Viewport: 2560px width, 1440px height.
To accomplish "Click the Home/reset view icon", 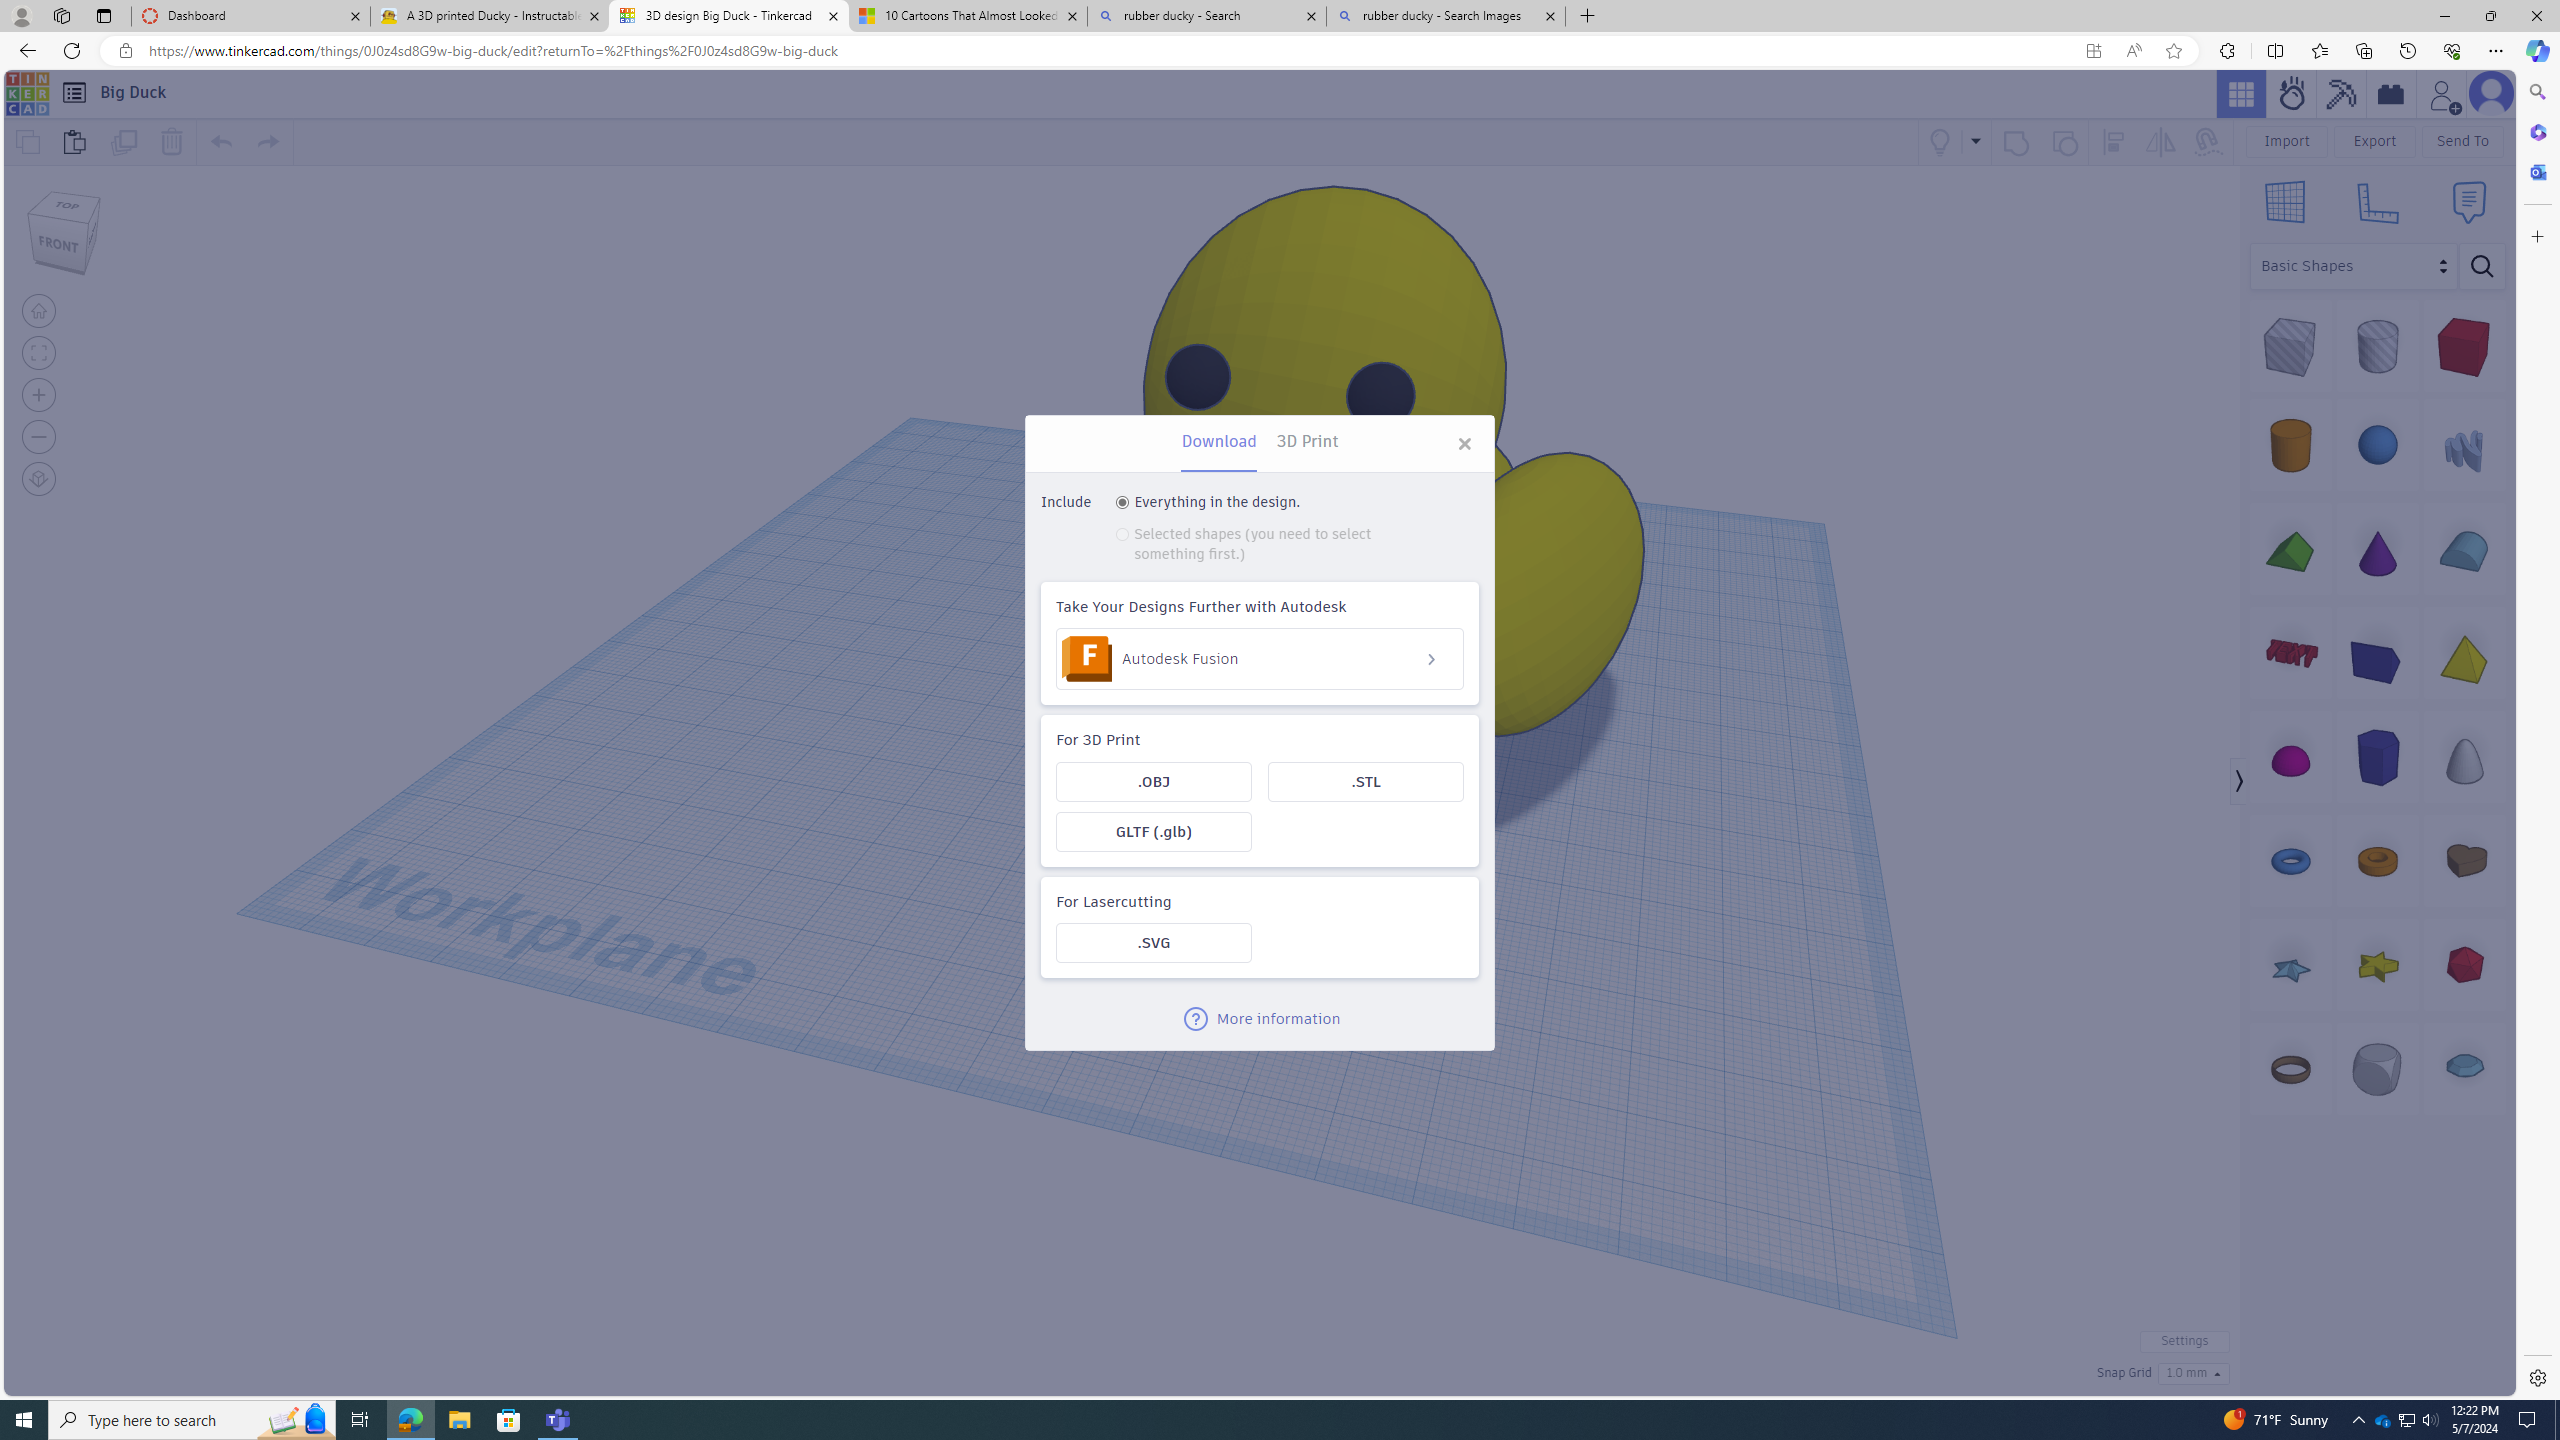I will tap(39, 311).
